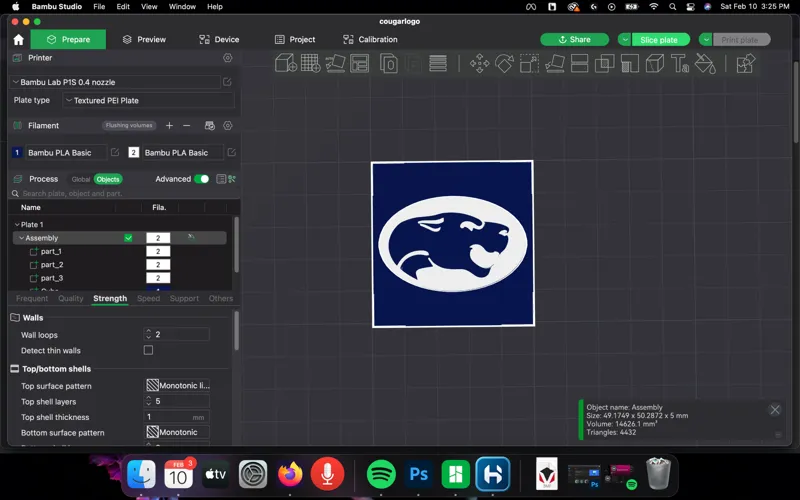
Task: Open Filament settings gear icon
Action: point(228,126)
